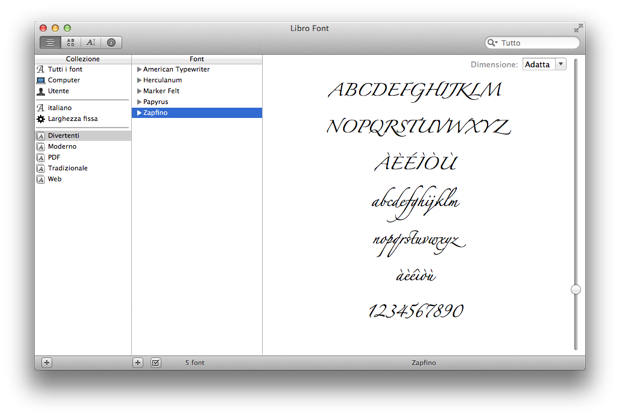The width and height of the screenshot is (620, 418).
Task: Expand the American Typewriter font family
Action: click(140, 70)
